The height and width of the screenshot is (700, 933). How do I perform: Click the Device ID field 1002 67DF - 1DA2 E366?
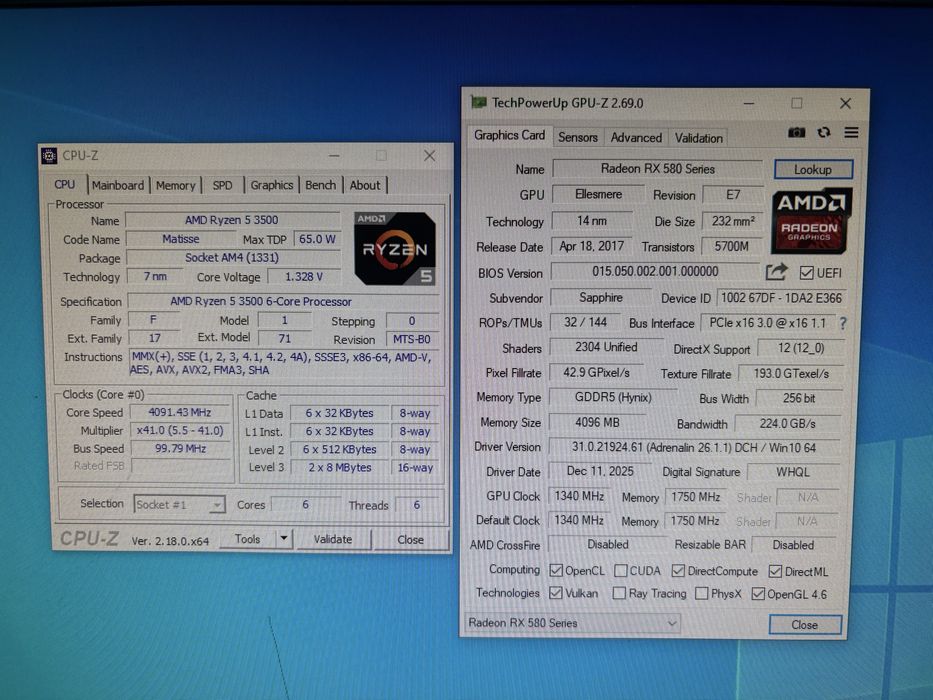[x=781, y=298]
